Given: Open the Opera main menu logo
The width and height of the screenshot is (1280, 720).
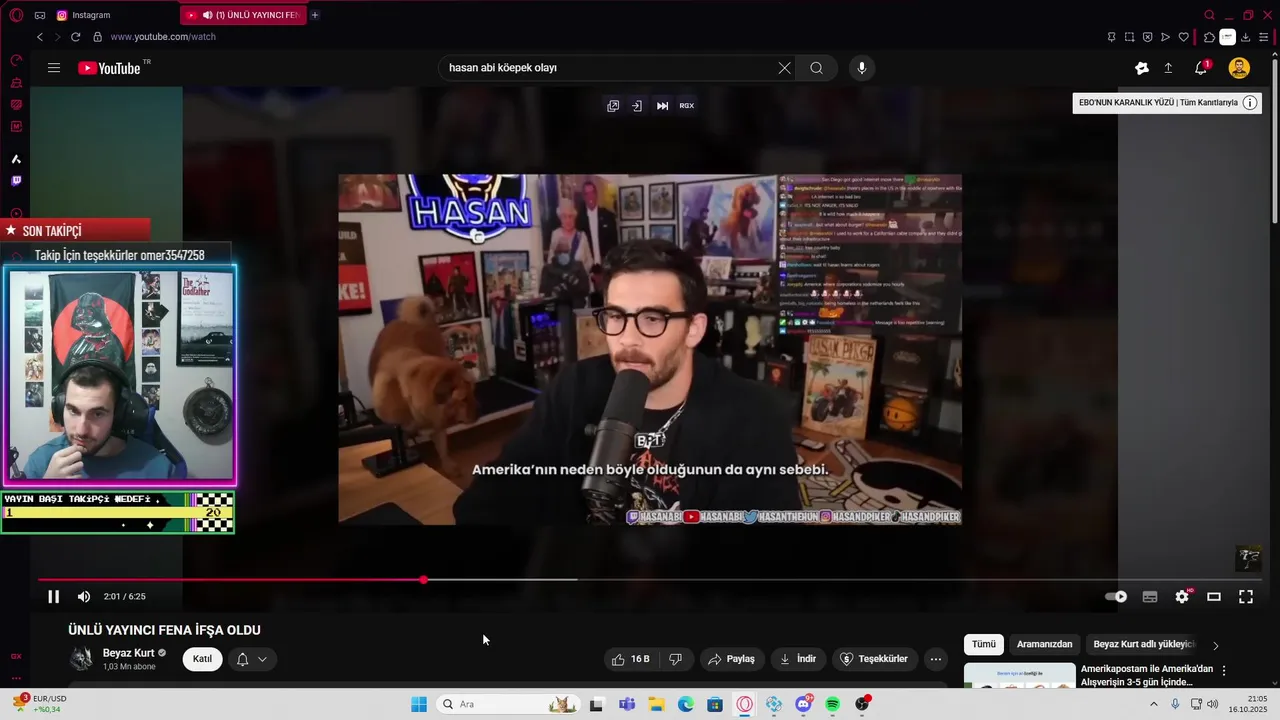Looking at the screenshot, I should [x=16, y=15].
